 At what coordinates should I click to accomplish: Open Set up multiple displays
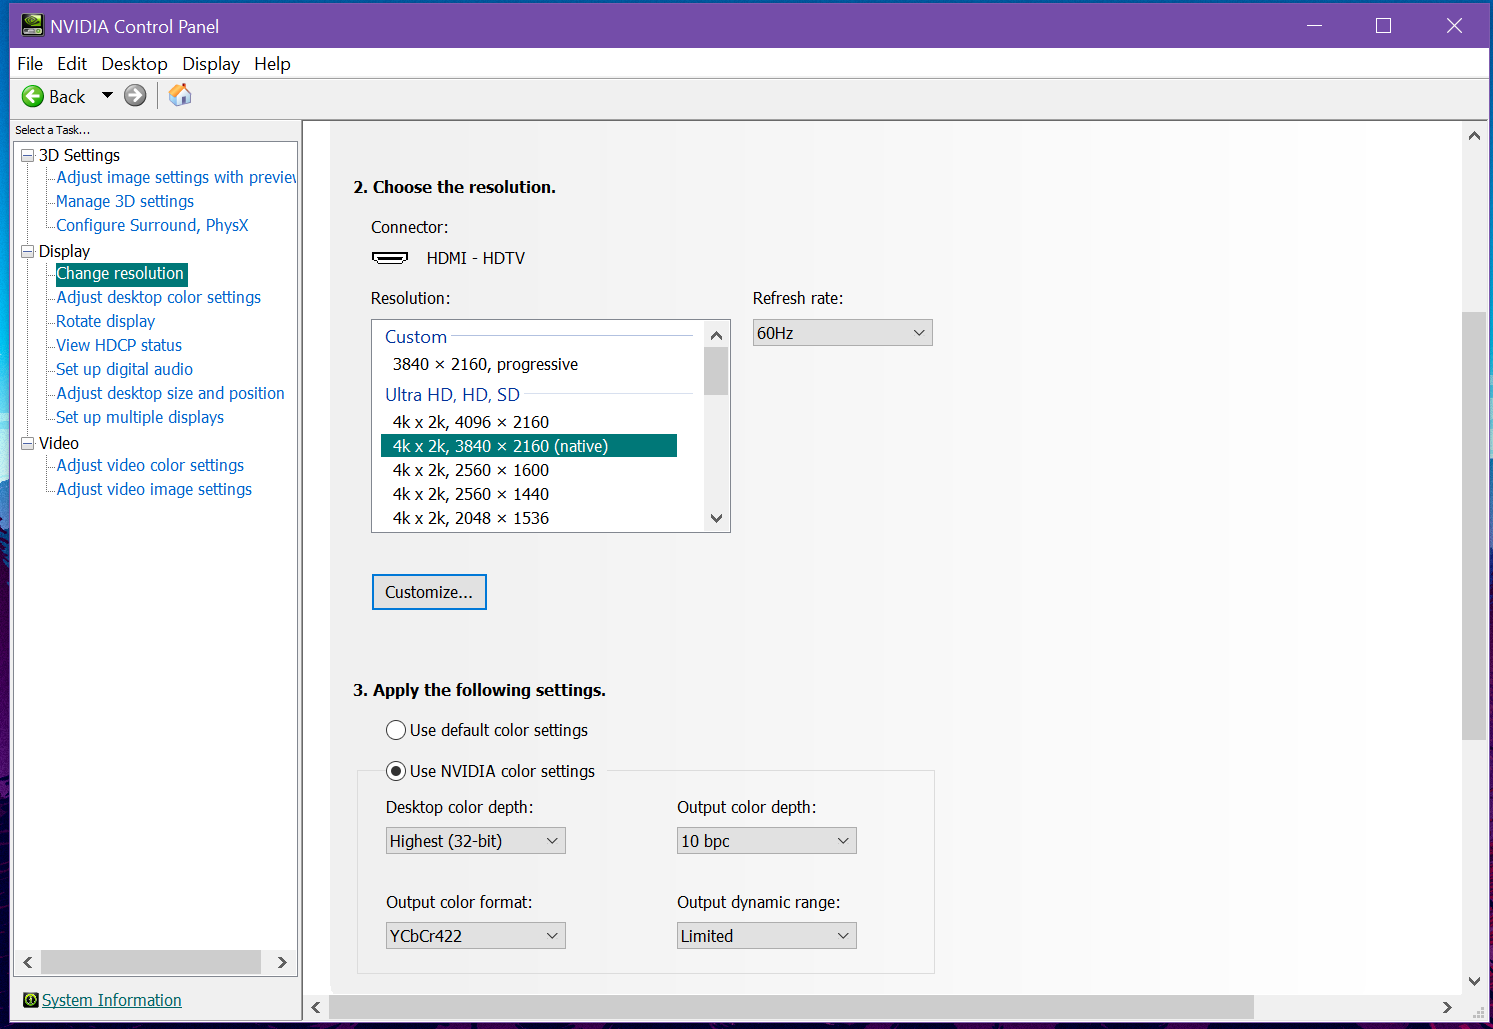click(x=140, y=417)
